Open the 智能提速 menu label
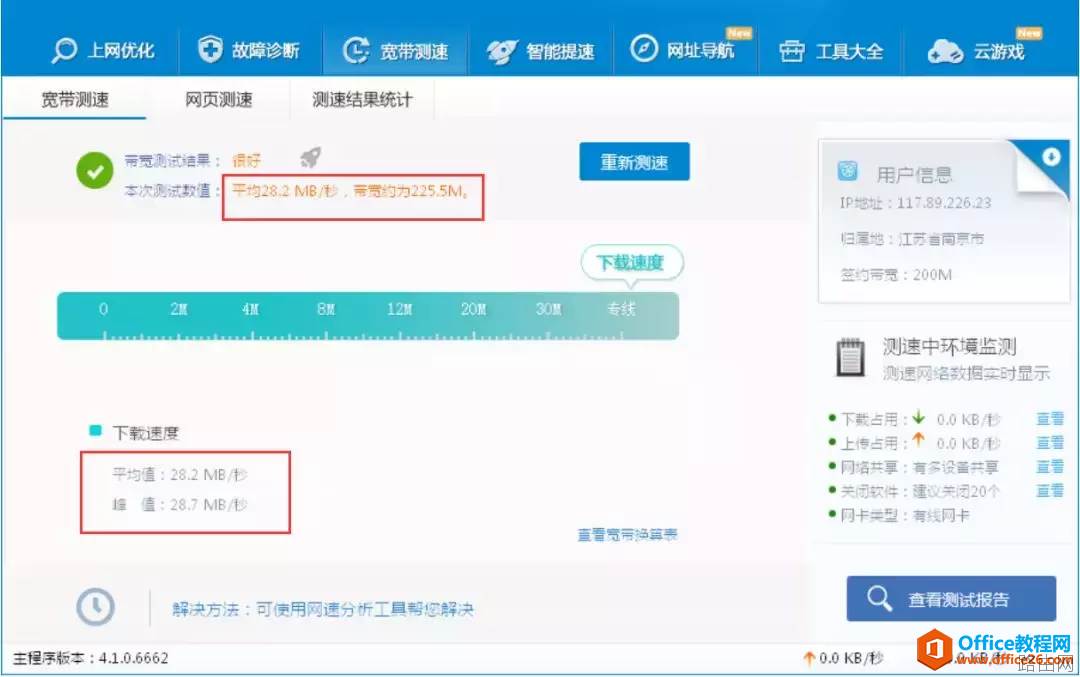Screen dimensions: 1080x677 coord(560,52)
